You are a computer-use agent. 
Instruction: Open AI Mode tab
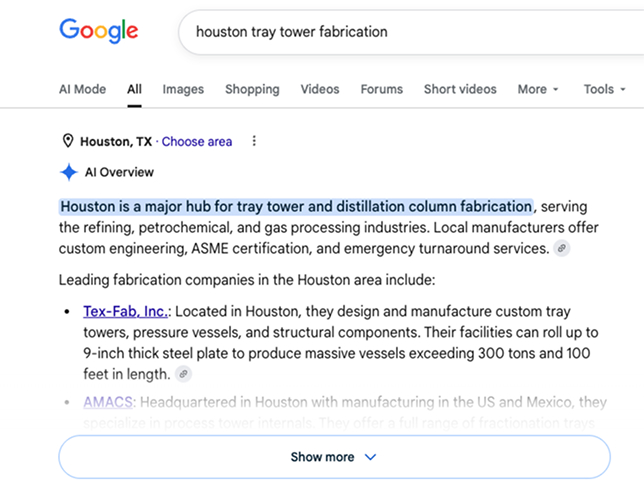pyautogui.click(x=83, y=89)
